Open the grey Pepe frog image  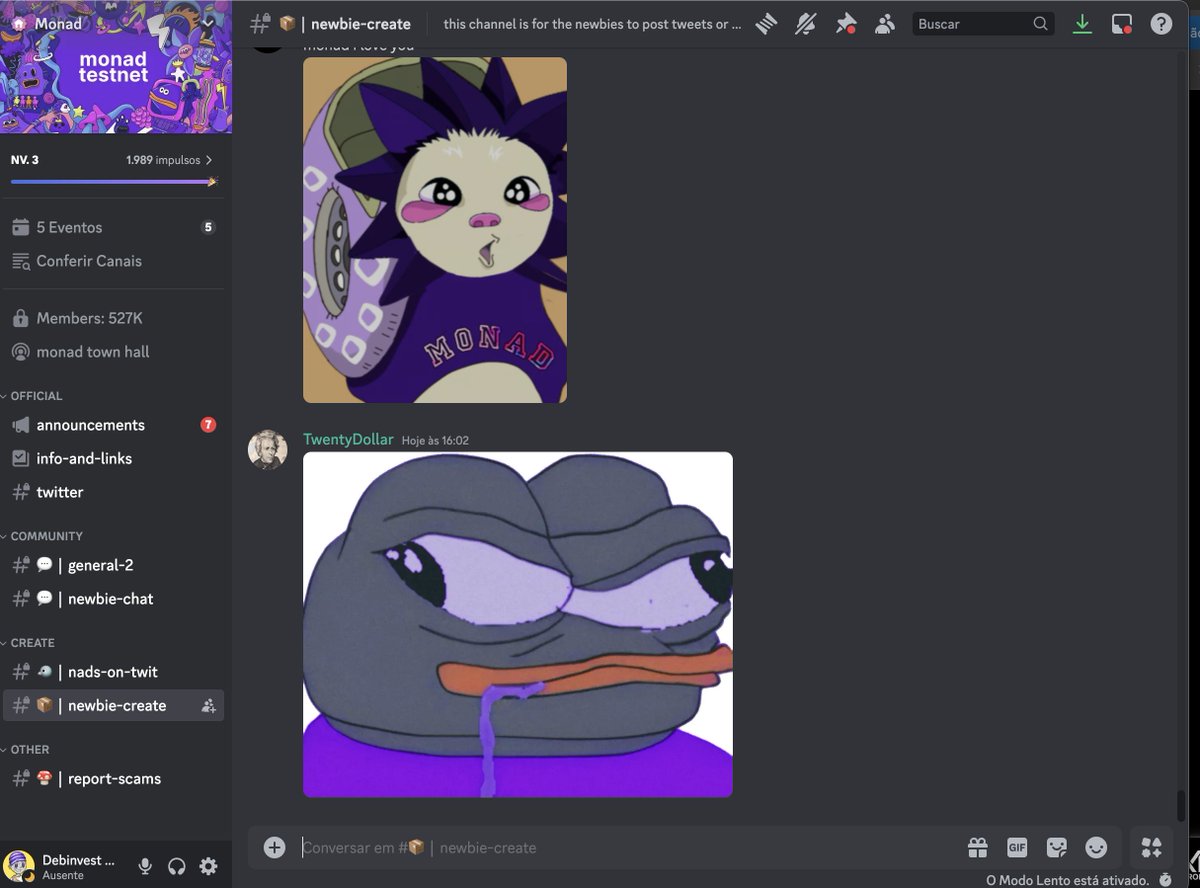tap(518, 625)
